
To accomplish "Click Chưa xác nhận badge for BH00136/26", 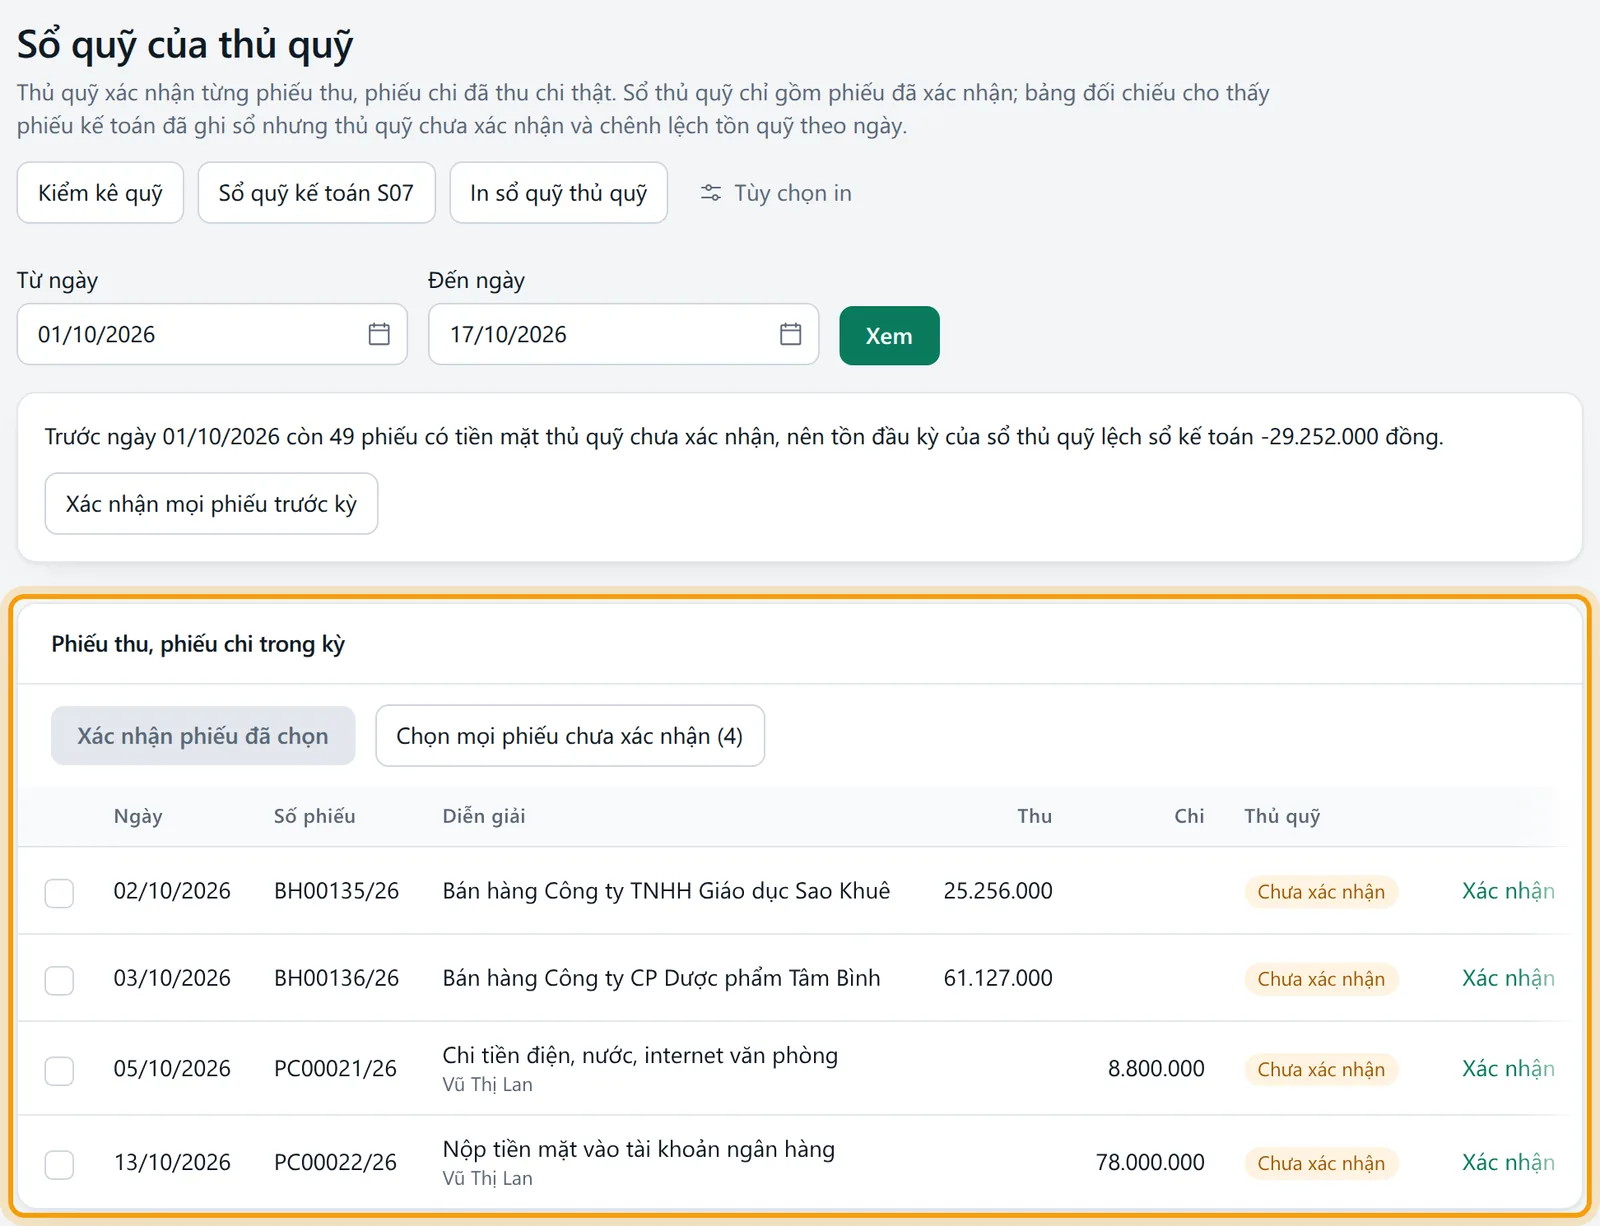I will (1321, 979).
